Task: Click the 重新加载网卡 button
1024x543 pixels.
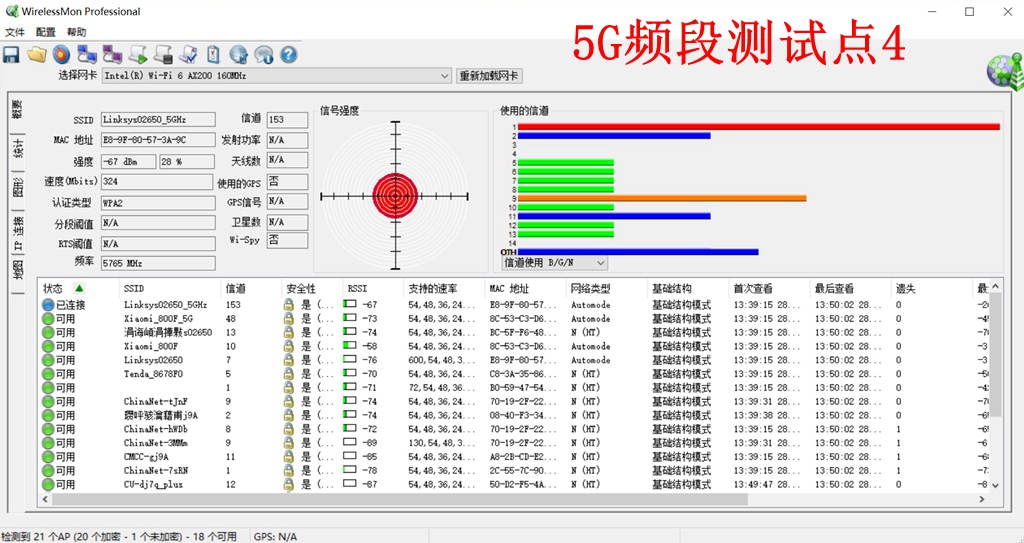Action: [489, 76]
